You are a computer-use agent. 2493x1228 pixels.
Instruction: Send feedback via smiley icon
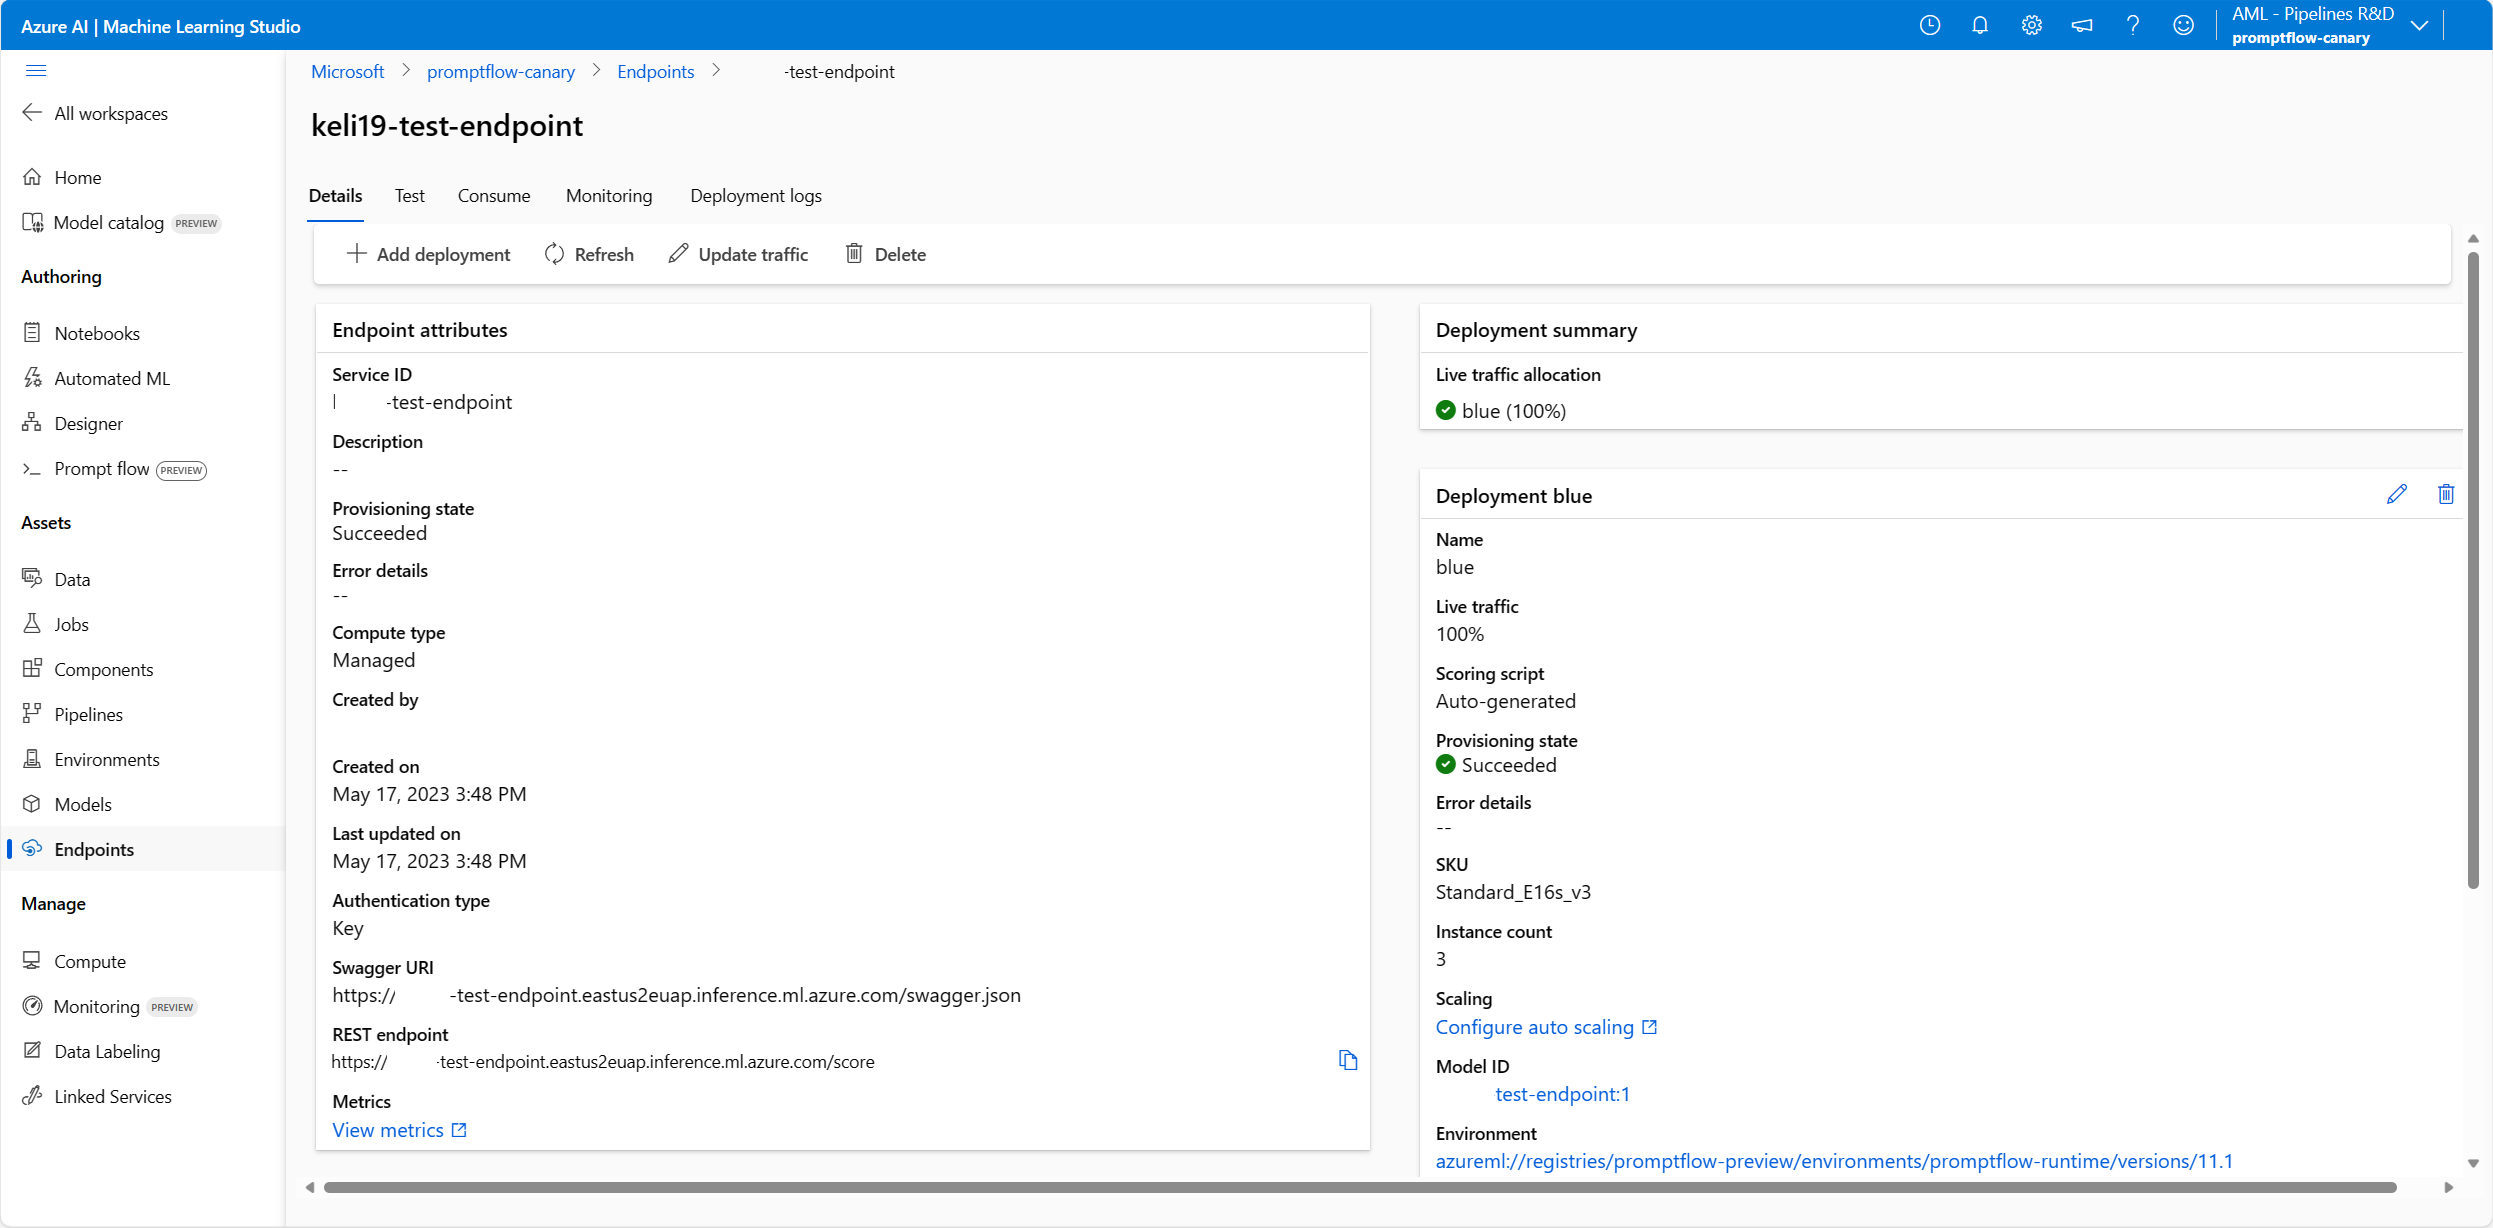coord(2183,25)
